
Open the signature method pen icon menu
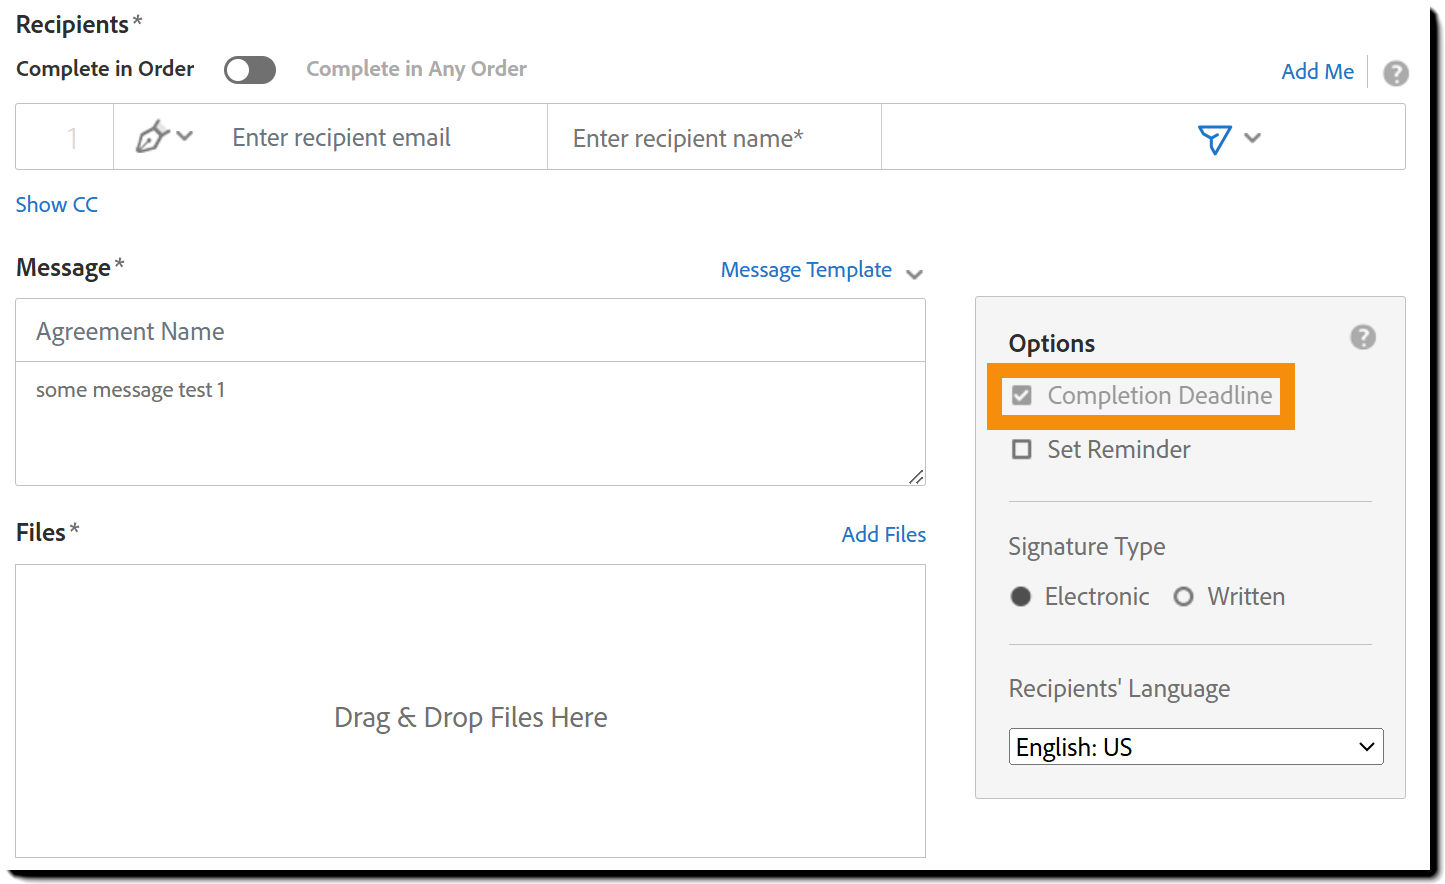click(x=163, y=136)
